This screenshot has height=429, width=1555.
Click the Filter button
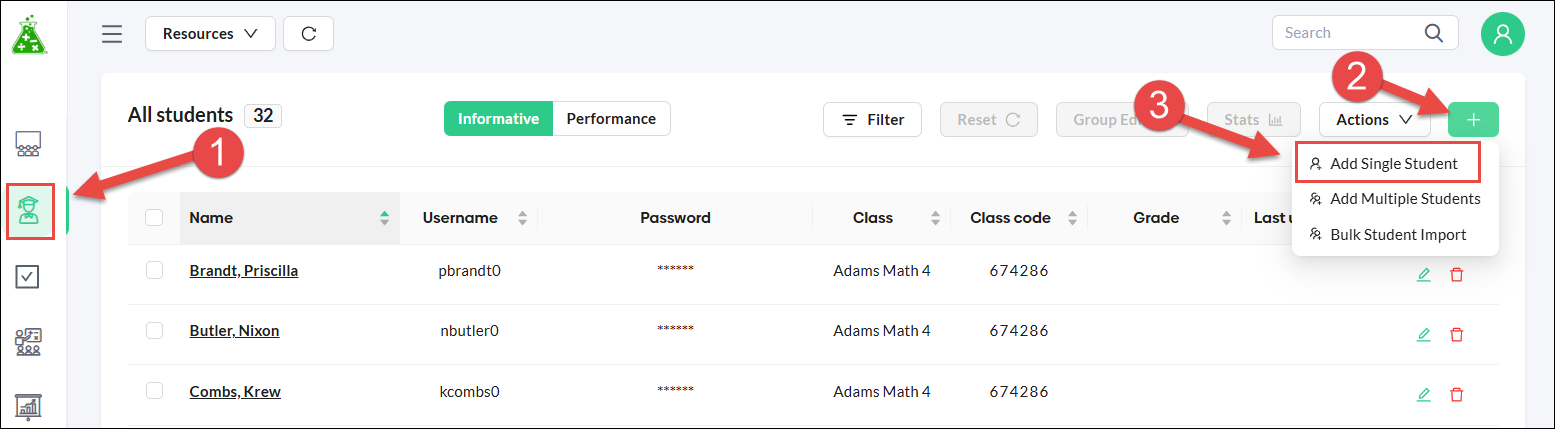(x=872, y=120)
